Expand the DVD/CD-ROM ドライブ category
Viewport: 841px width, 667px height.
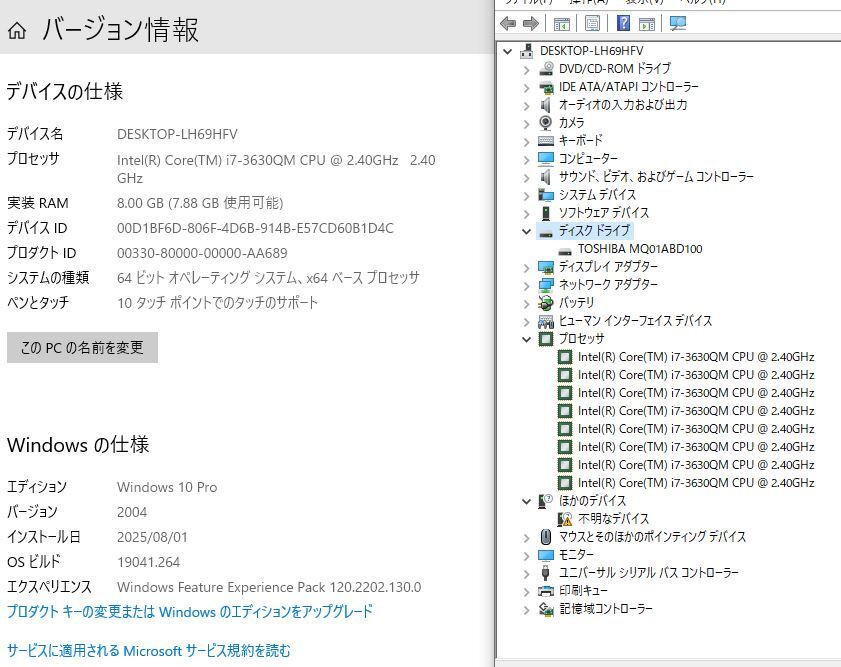pos(526,69)
